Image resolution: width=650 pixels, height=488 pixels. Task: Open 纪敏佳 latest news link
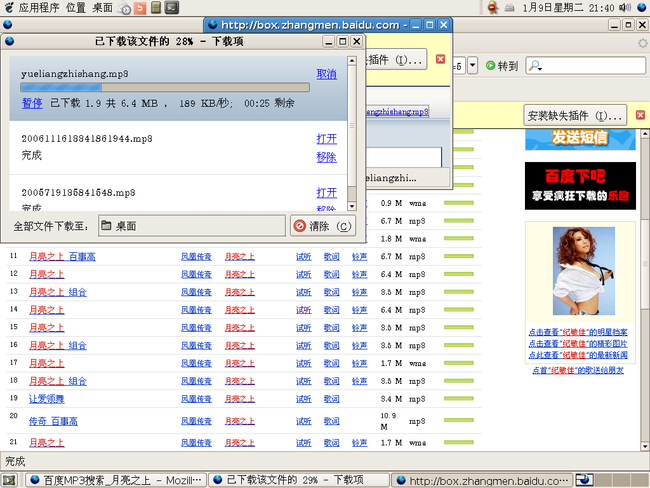point(578,355)
